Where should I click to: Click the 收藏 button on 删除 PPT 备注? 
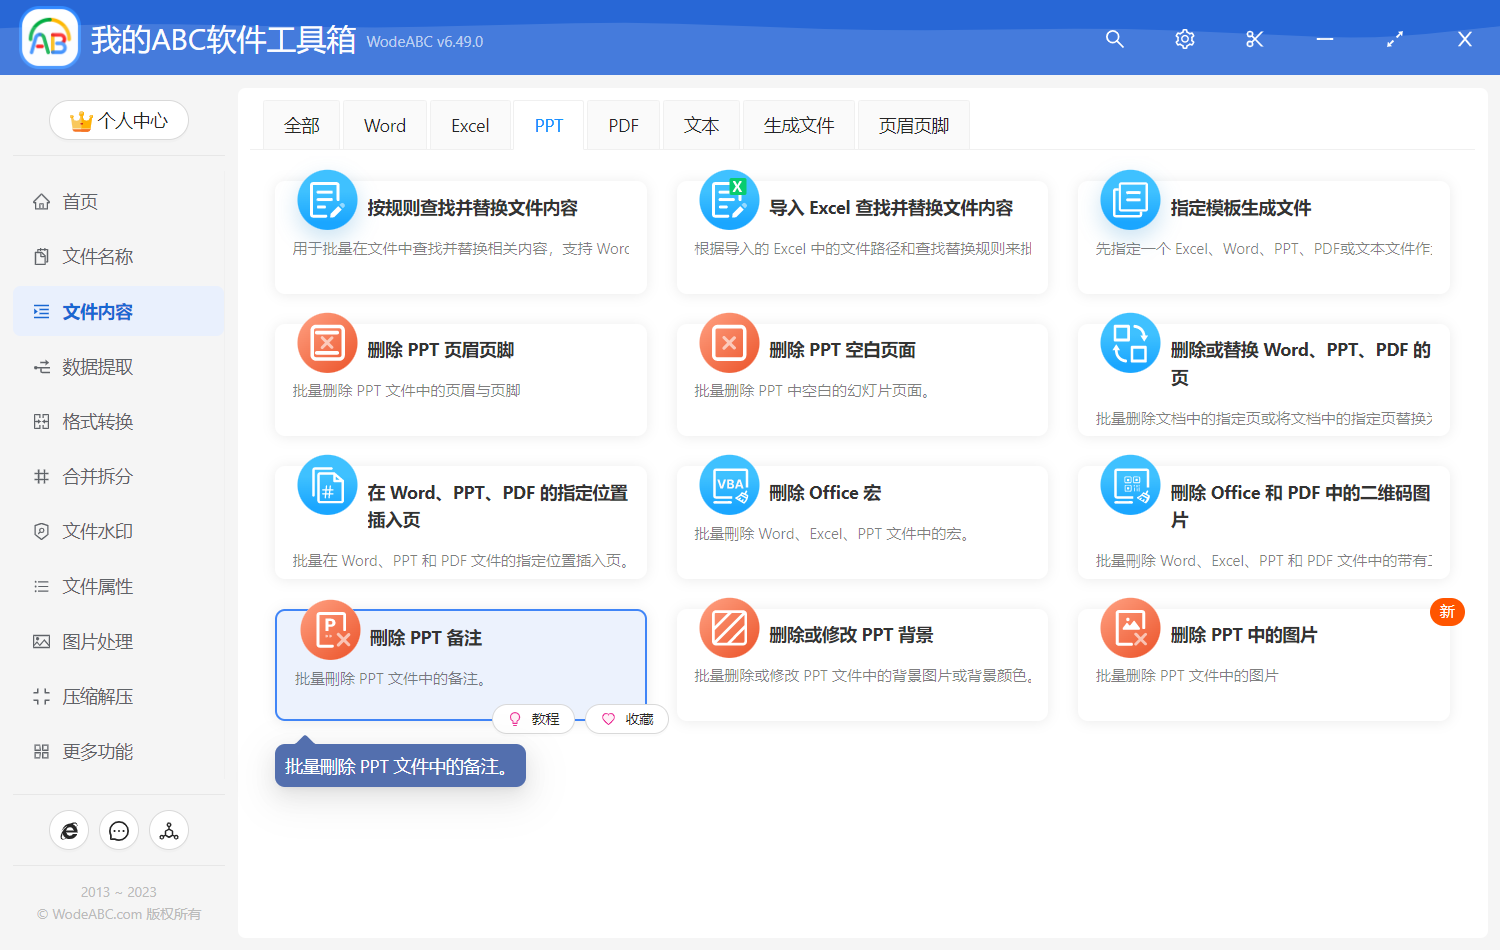tap(626, 718)
